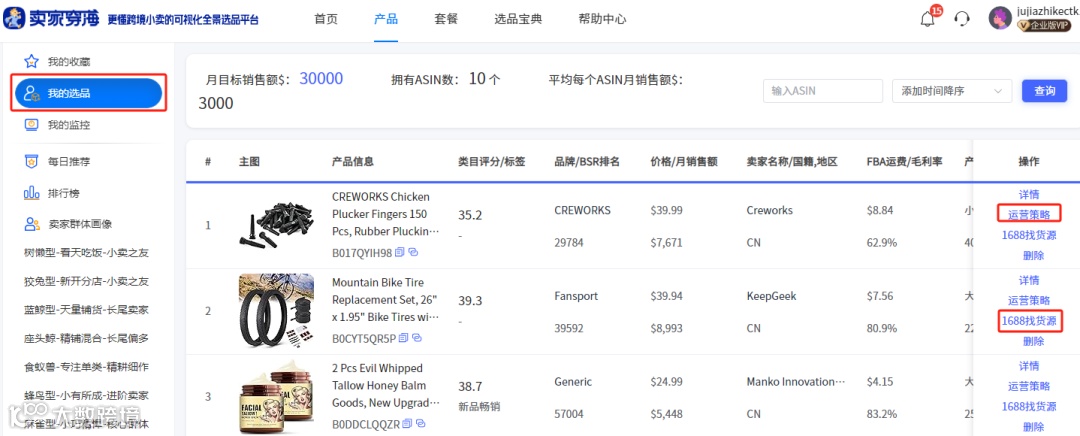The height and width of the screenshot is (436, 1080).
Task: Open the user avatar profile picture
Action: (1000, 19)
